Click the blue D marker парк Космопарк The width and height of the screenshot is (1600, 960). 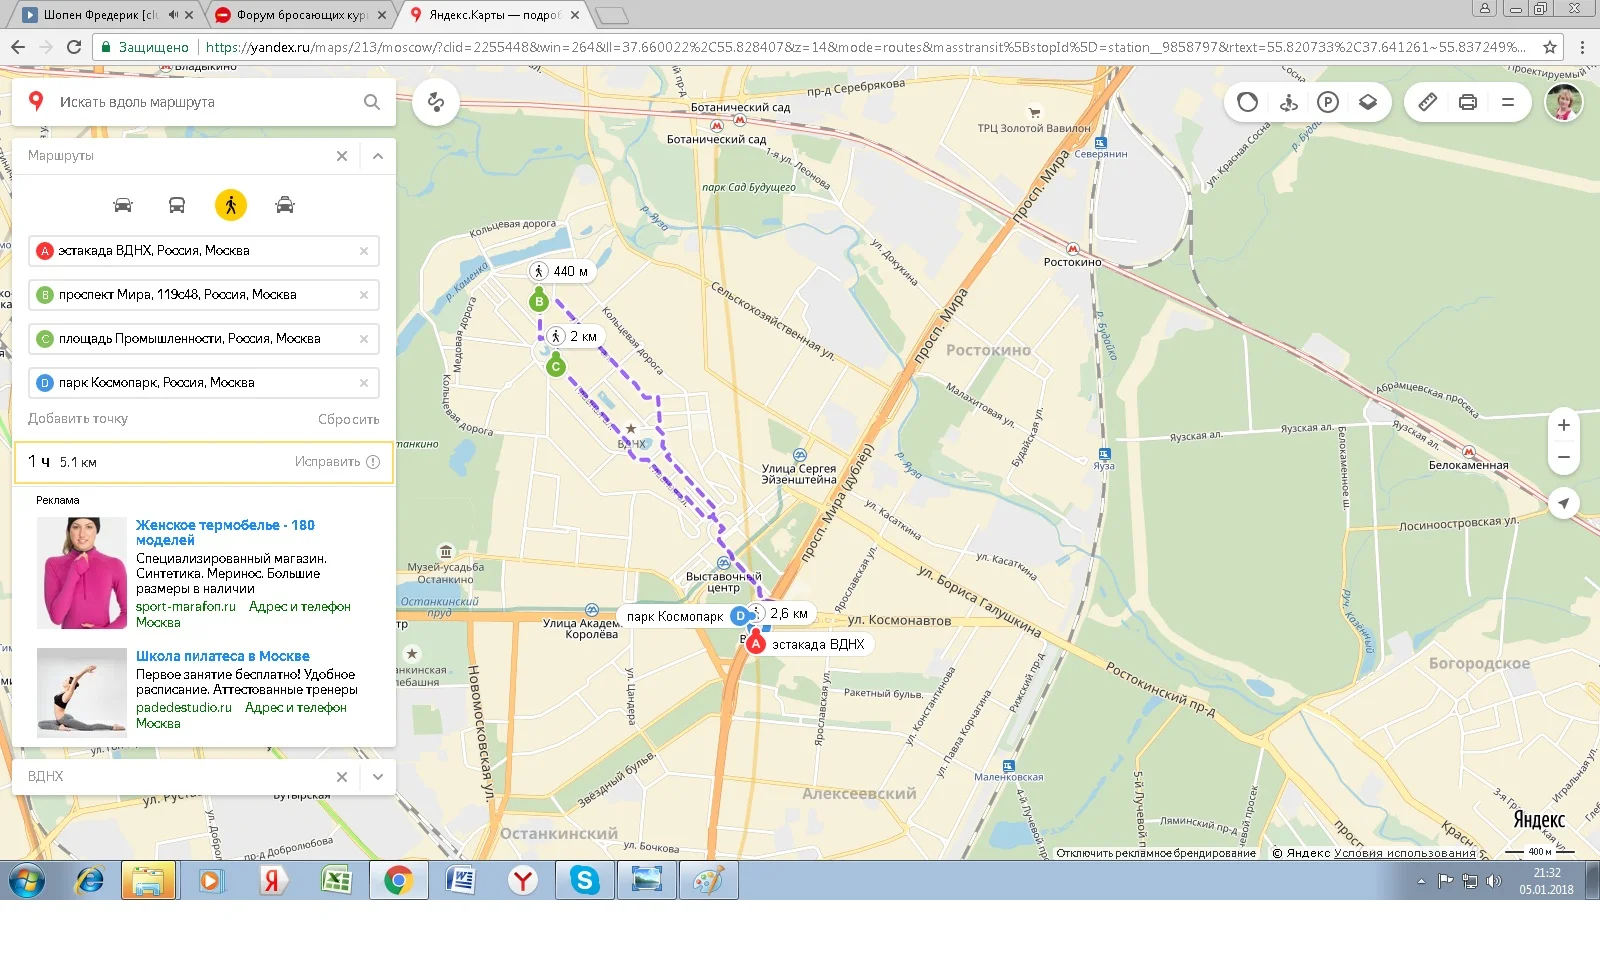click(x=740, y=616)
